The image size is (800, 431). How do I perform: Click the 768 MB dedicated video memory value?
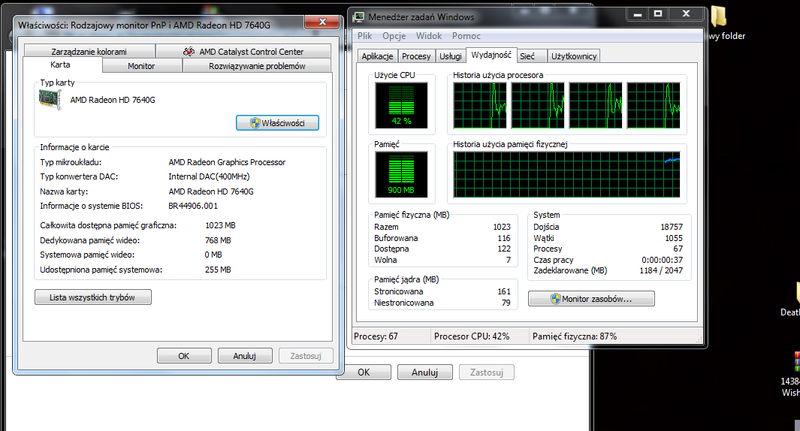tap(218, 240)
